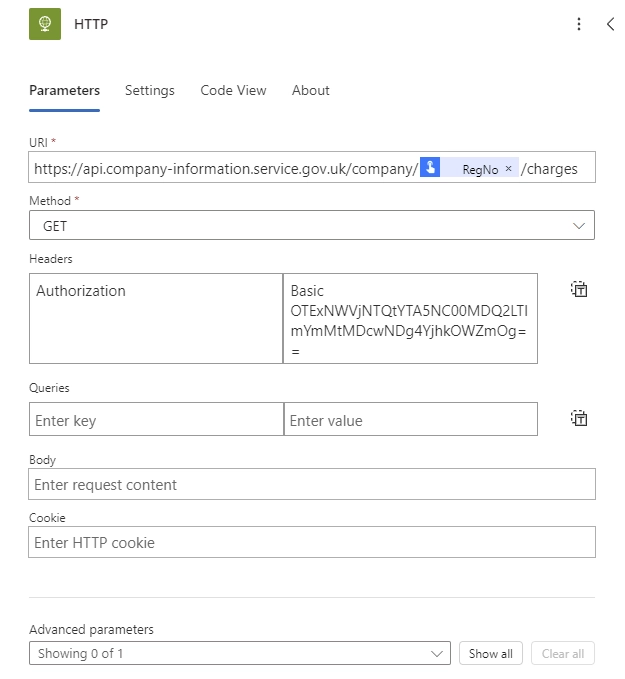Open the Code View tab
625x679 pixels.
click(x=233, y=91)
